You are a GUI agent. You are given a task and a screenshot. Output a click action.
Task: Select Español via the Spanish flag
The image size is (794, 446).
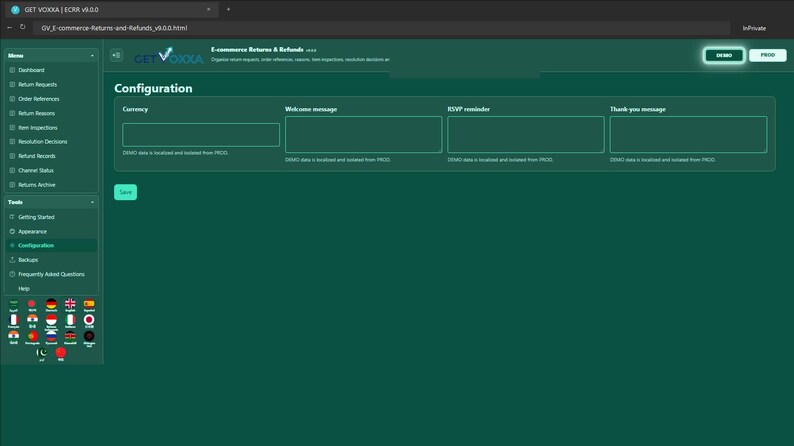[89, 305]
